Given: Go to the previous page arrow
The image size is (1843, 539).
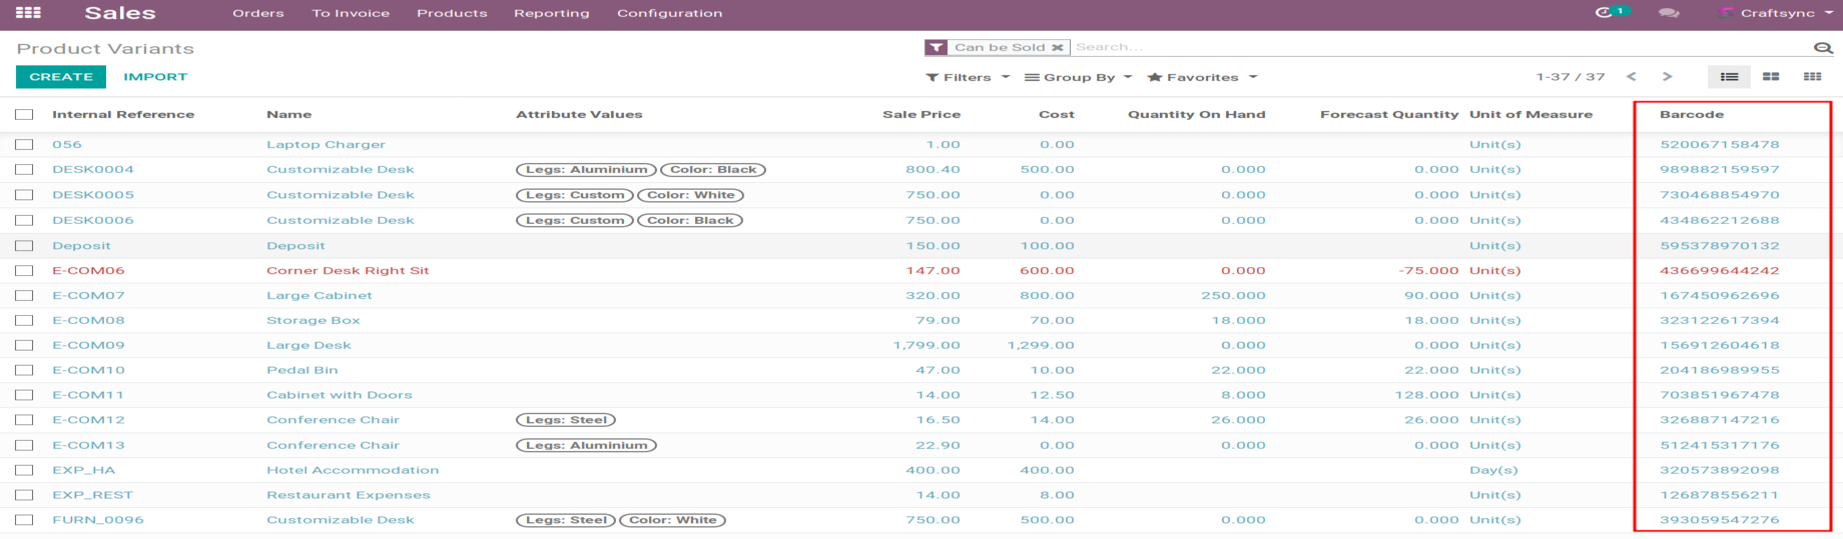Looking at the screenshot, I should click(1631, 77).
